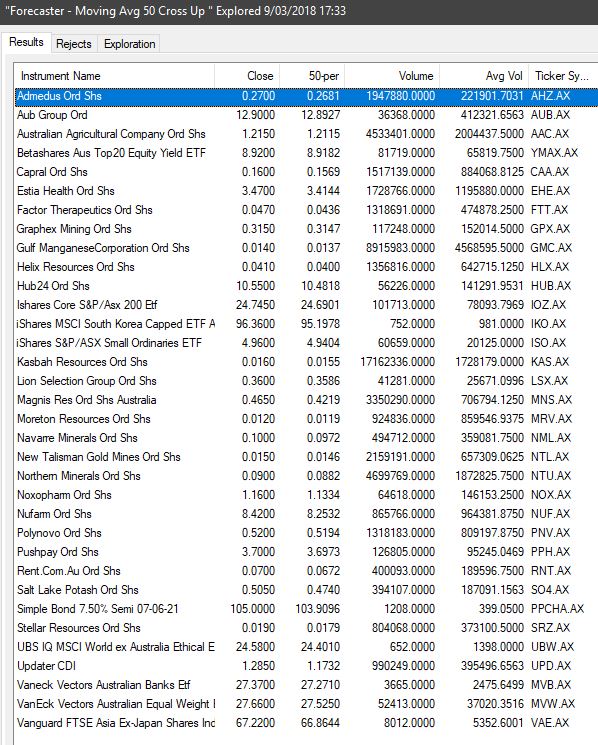Sort by the 50-per column header
Viewport: 598px width, 745px height.
(312, 76)
